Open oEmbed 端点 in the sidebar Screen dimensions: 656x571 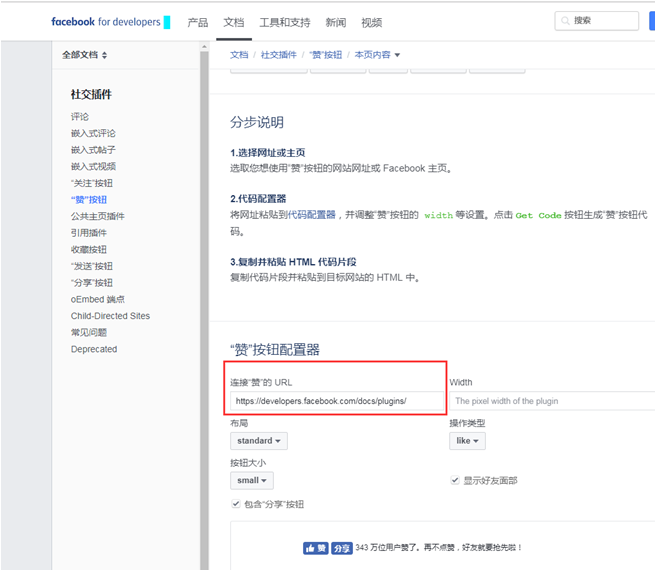98,299
